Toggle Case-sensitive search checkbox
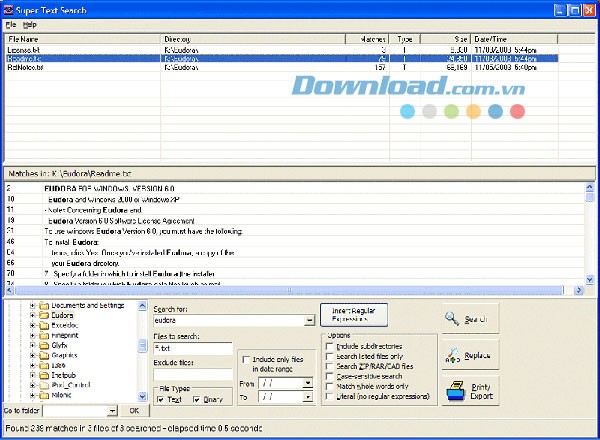600x440 pixels. [x=330, y=376]
